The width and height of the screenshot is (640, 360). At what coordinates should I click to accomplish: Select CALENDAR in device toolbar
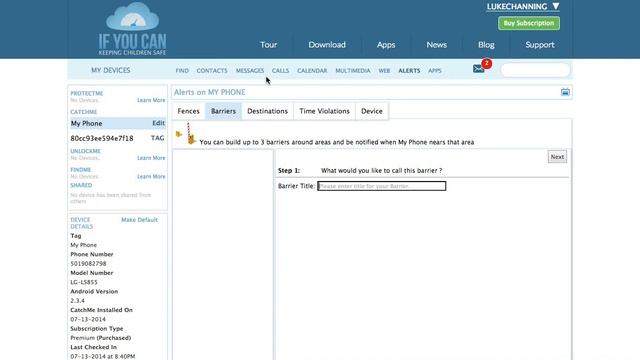tap(312, 71)
